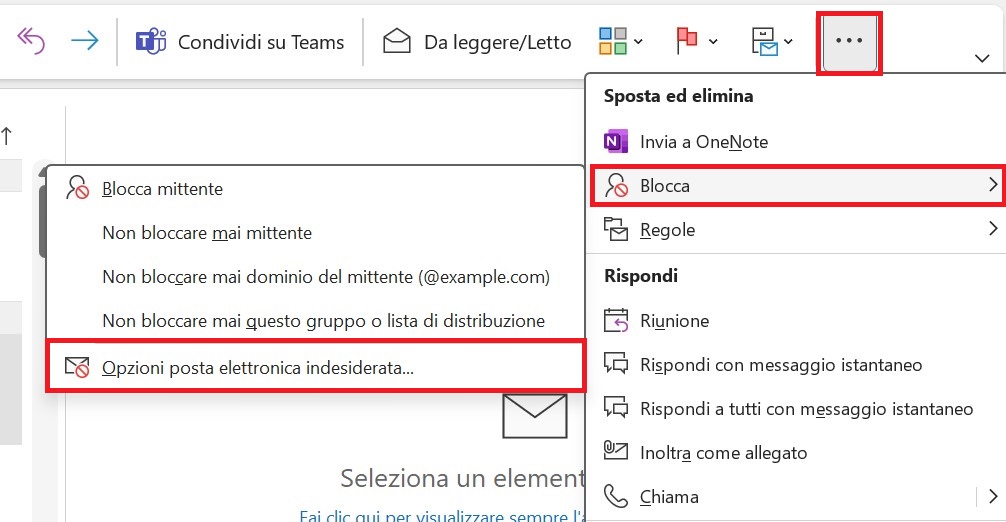
Task: Open the move-to-folder dropdown
Action: pyautogui.click(x=772, y=42)
